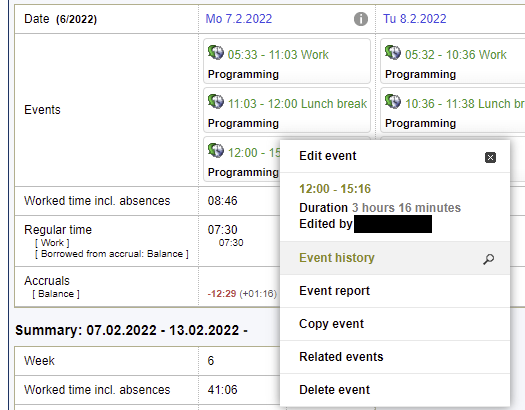The image size is (525, 410).
Task: Click the 11:03 - 12:00 Lunch break text
Action: coord(297,104)
